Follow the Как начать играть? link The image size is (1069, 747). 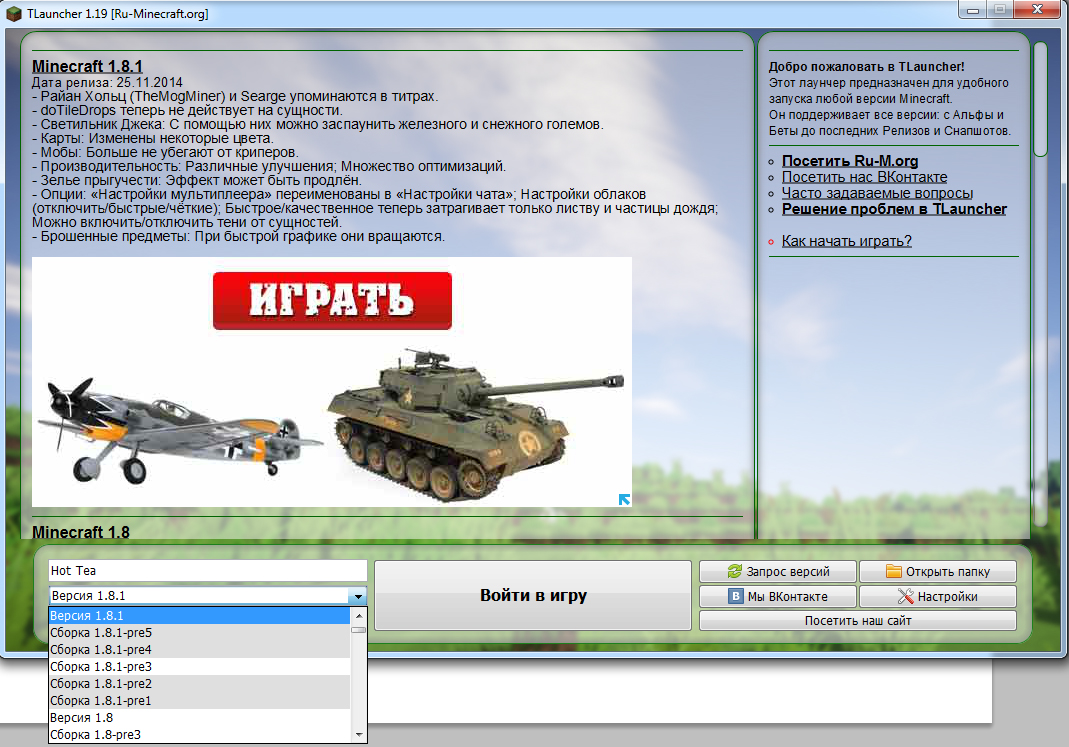[846, 241]
